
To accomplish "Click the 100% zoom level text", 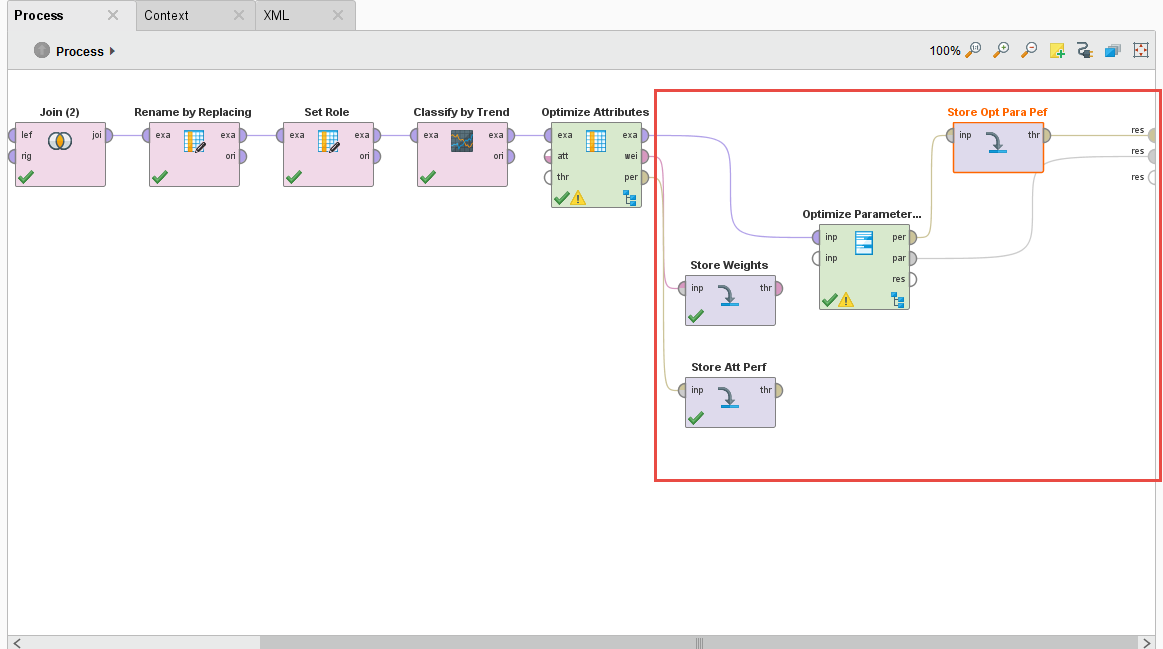I will (944, 50).
